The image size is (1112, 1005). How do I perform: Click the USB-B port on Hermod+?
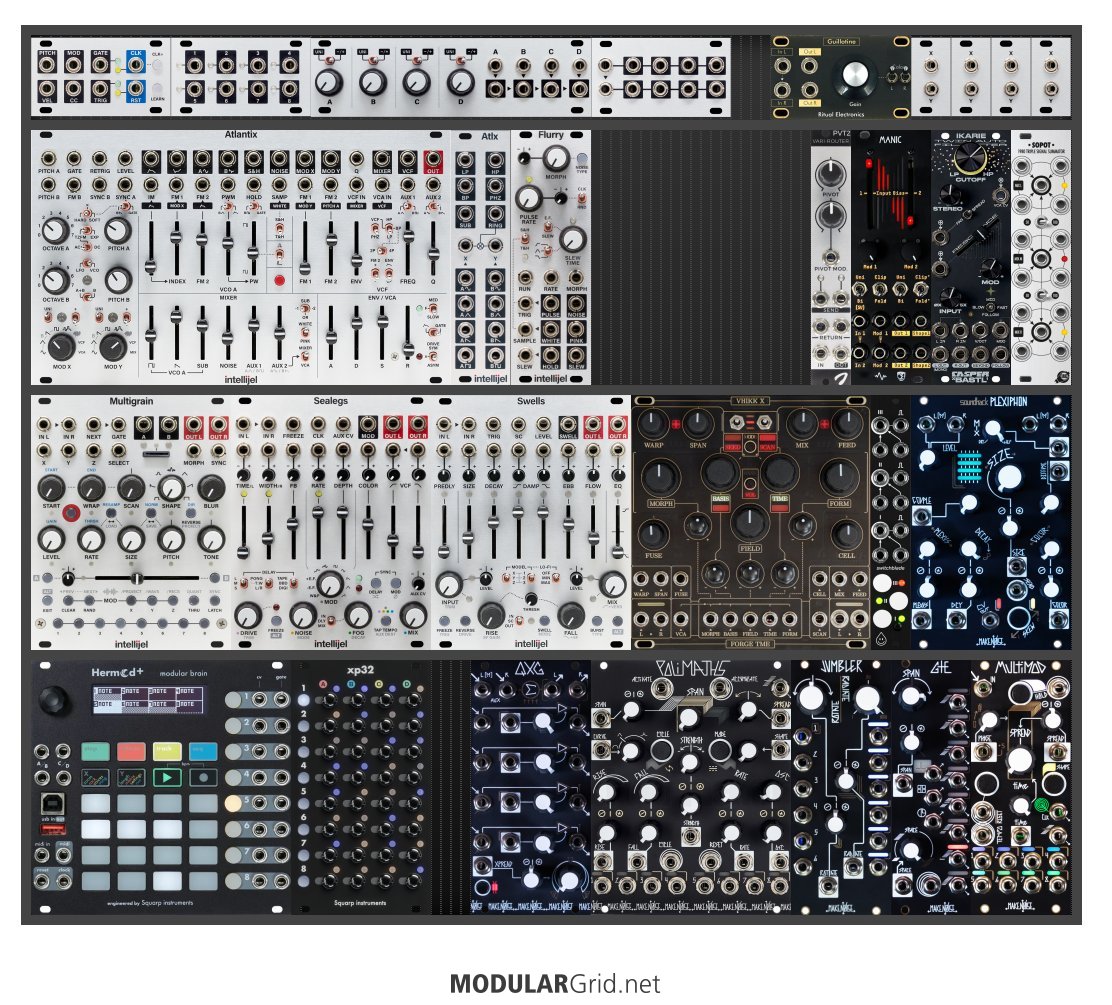tap(53, 803)
